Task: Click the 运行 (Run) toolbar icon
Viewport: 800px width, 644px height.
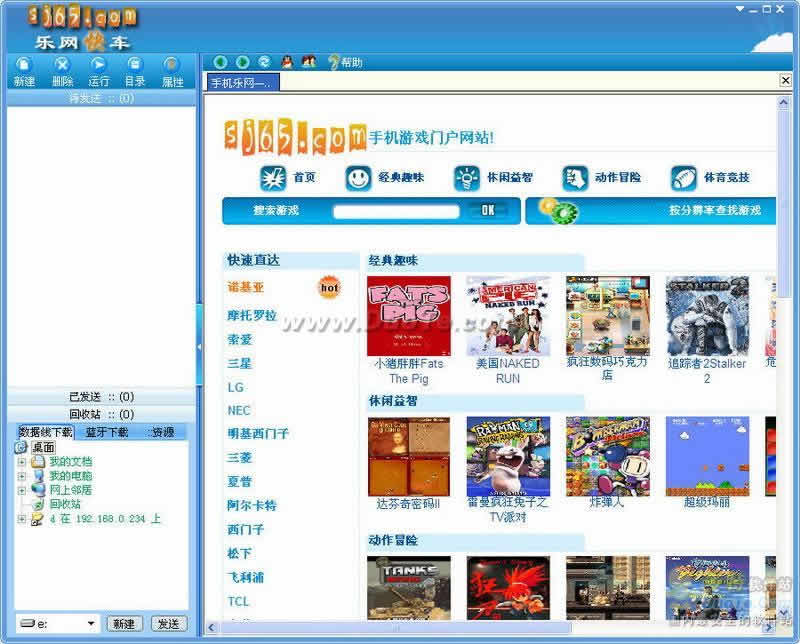Action: (x=98, y=71)
